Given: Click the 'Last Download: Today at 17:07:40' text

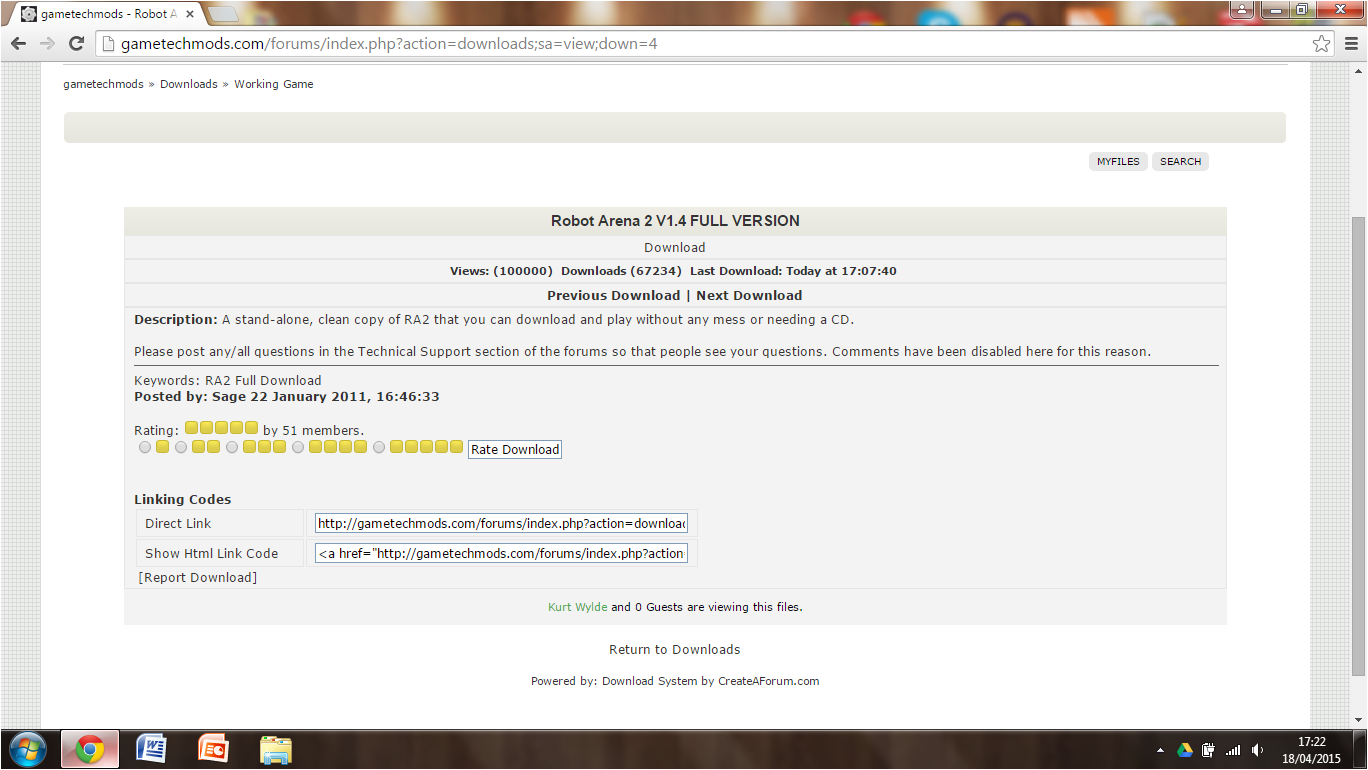Looking at the screenshot, I should pyautogui.click(x=793, y=271).
